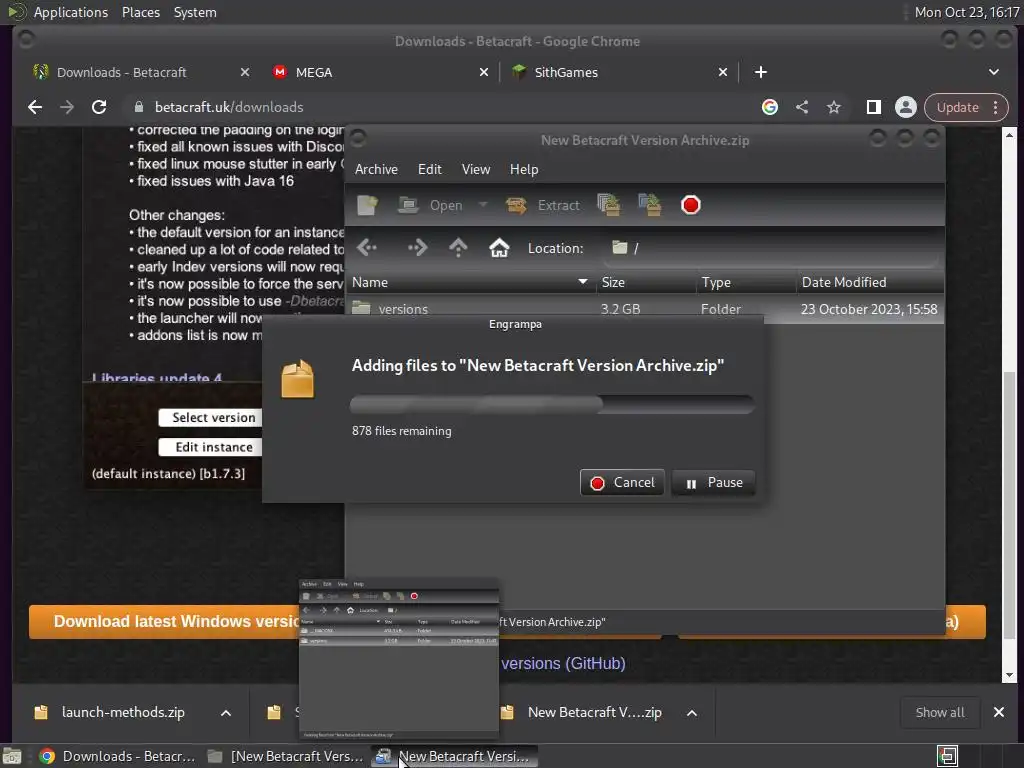The height and width of the screenshot is (768, 1024).
Task: Open the Applications menu
Action: [x=71, y=12]
